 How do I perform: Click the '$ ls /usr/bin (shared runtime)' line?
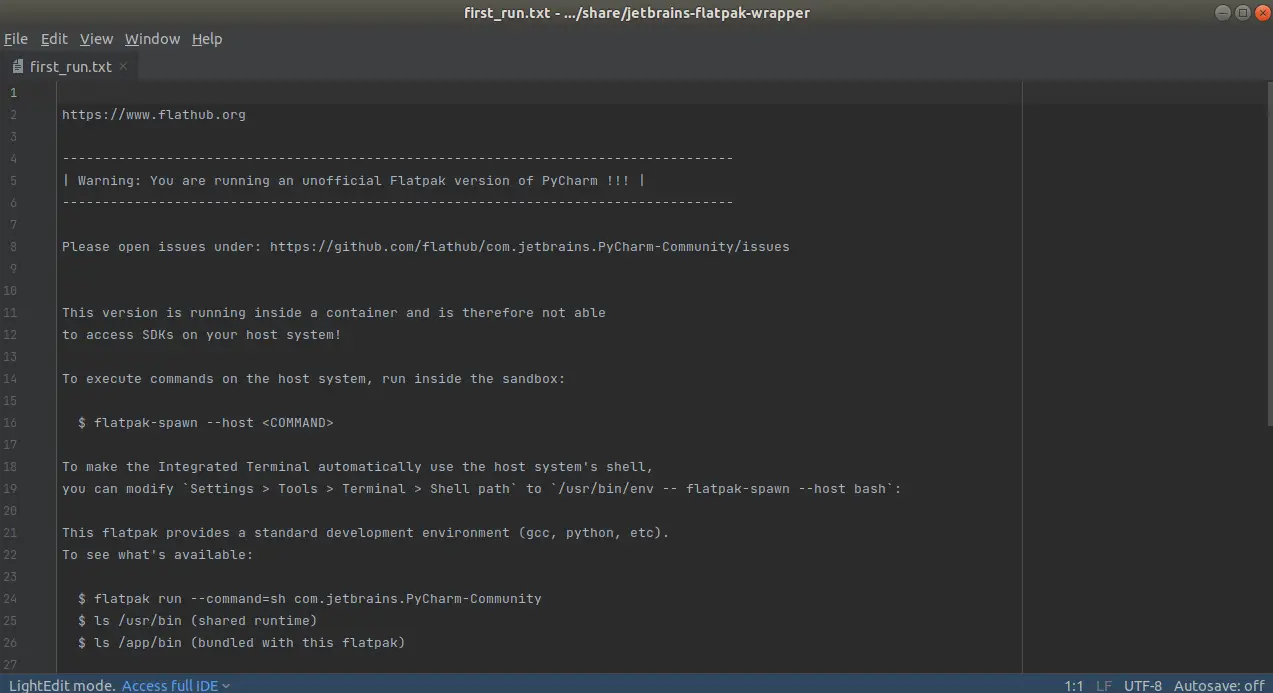(x=198, y=621)
